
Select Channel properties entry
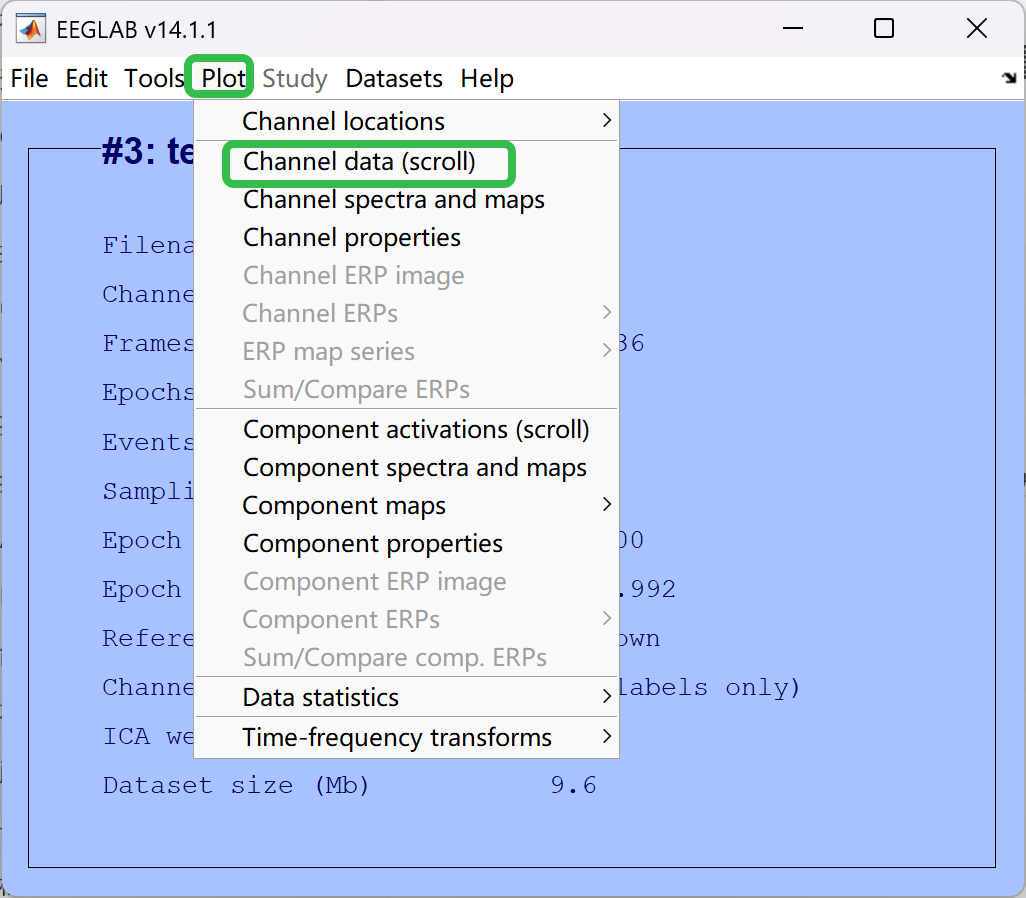(x=406, y=238)
